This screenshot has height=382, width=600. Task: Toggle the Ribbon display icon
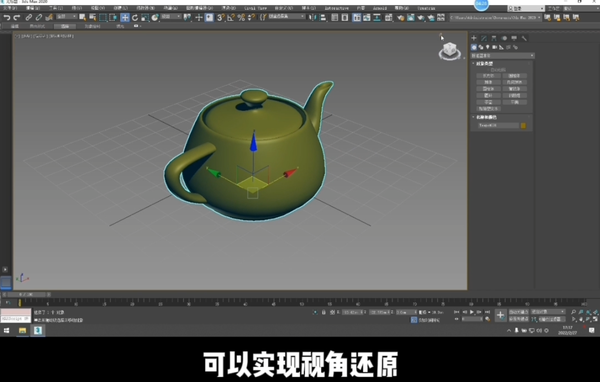click(x=356, y=17)
